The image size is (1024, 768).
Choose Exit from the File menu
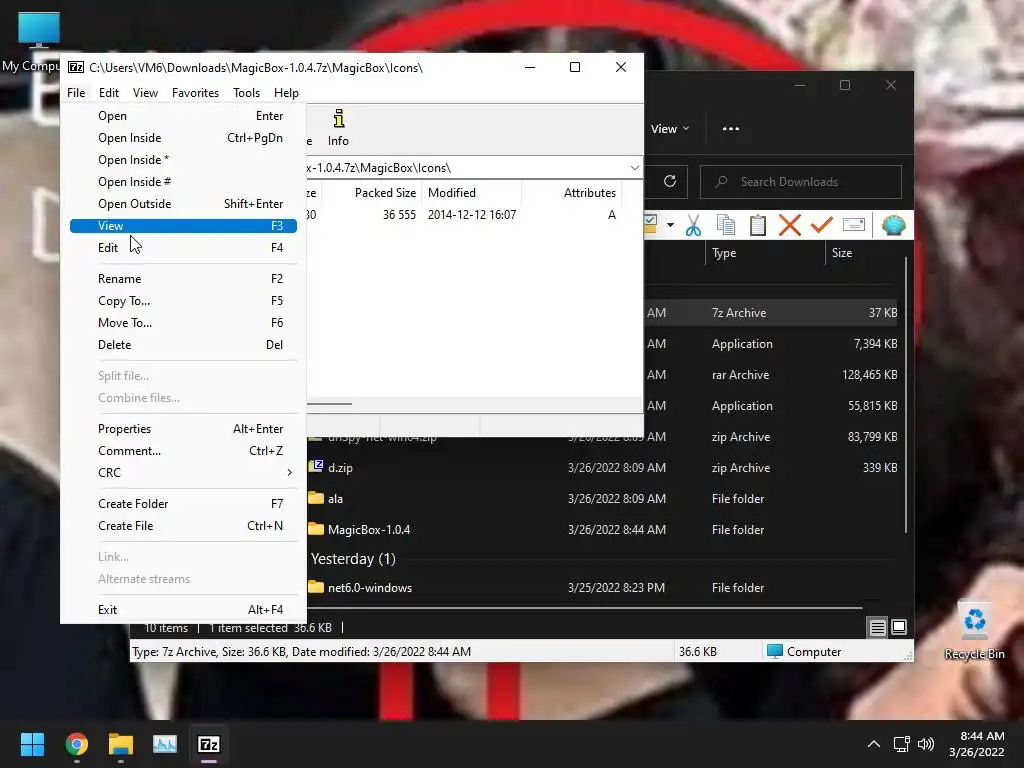tap(183, 610)
